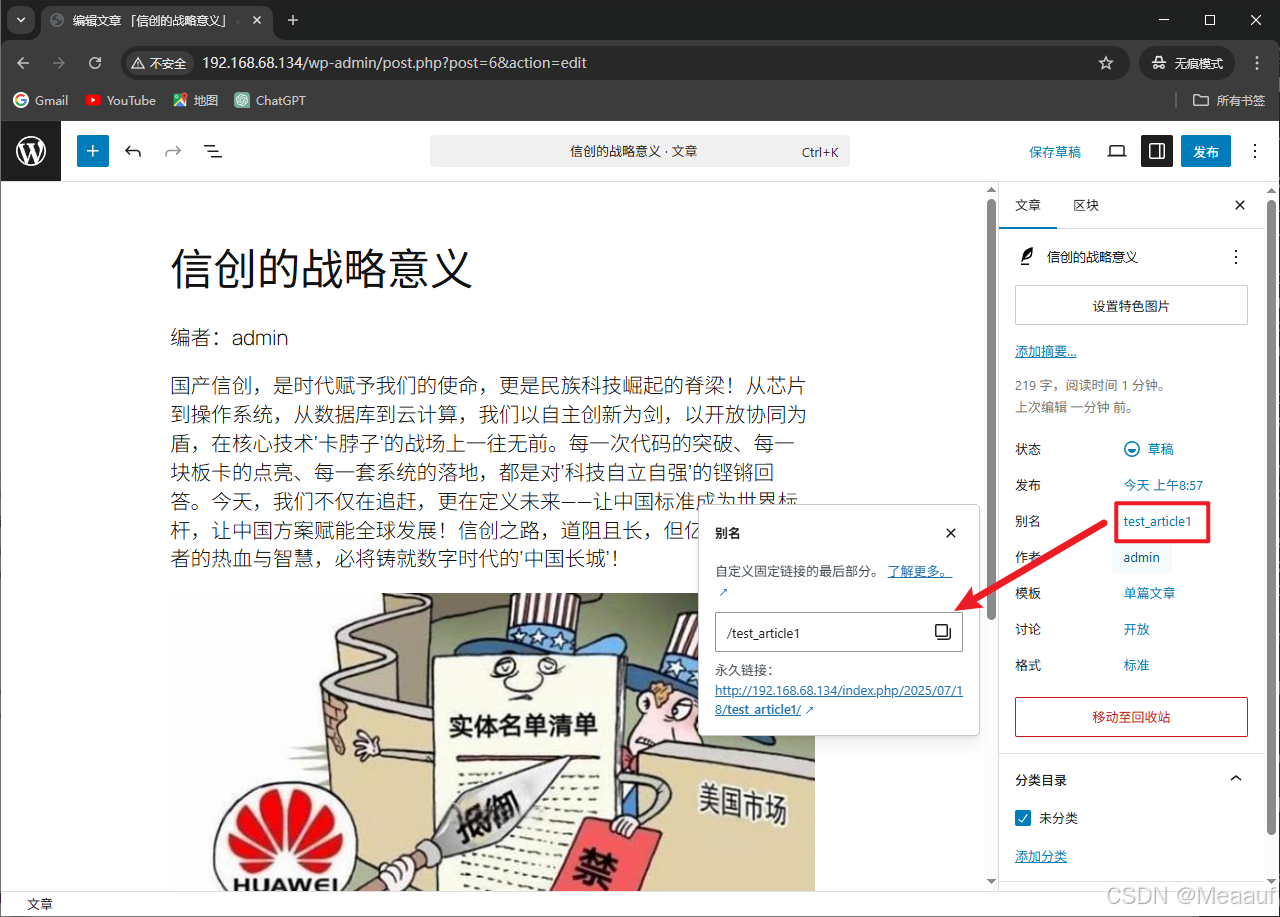This screenshot has width=1280, height=917.
Task: Switch to the 区块 sidebar tab
Action: [1086, 205]
